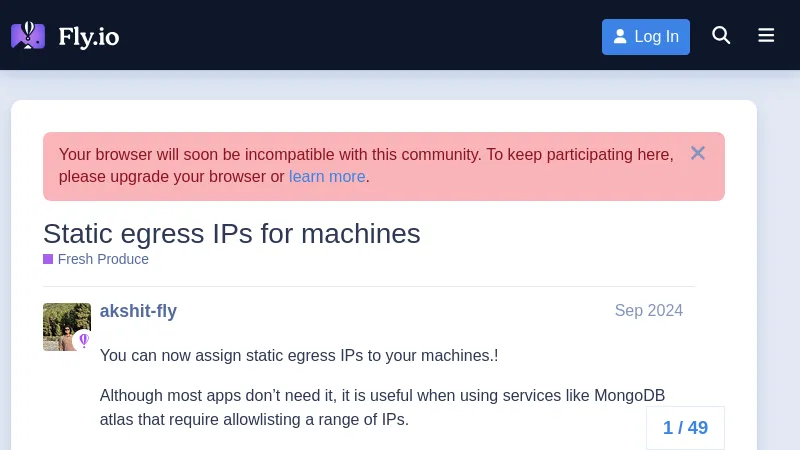The image size is (800, 450).
Task: Open the Fresh Produce category
Action: 103,259
